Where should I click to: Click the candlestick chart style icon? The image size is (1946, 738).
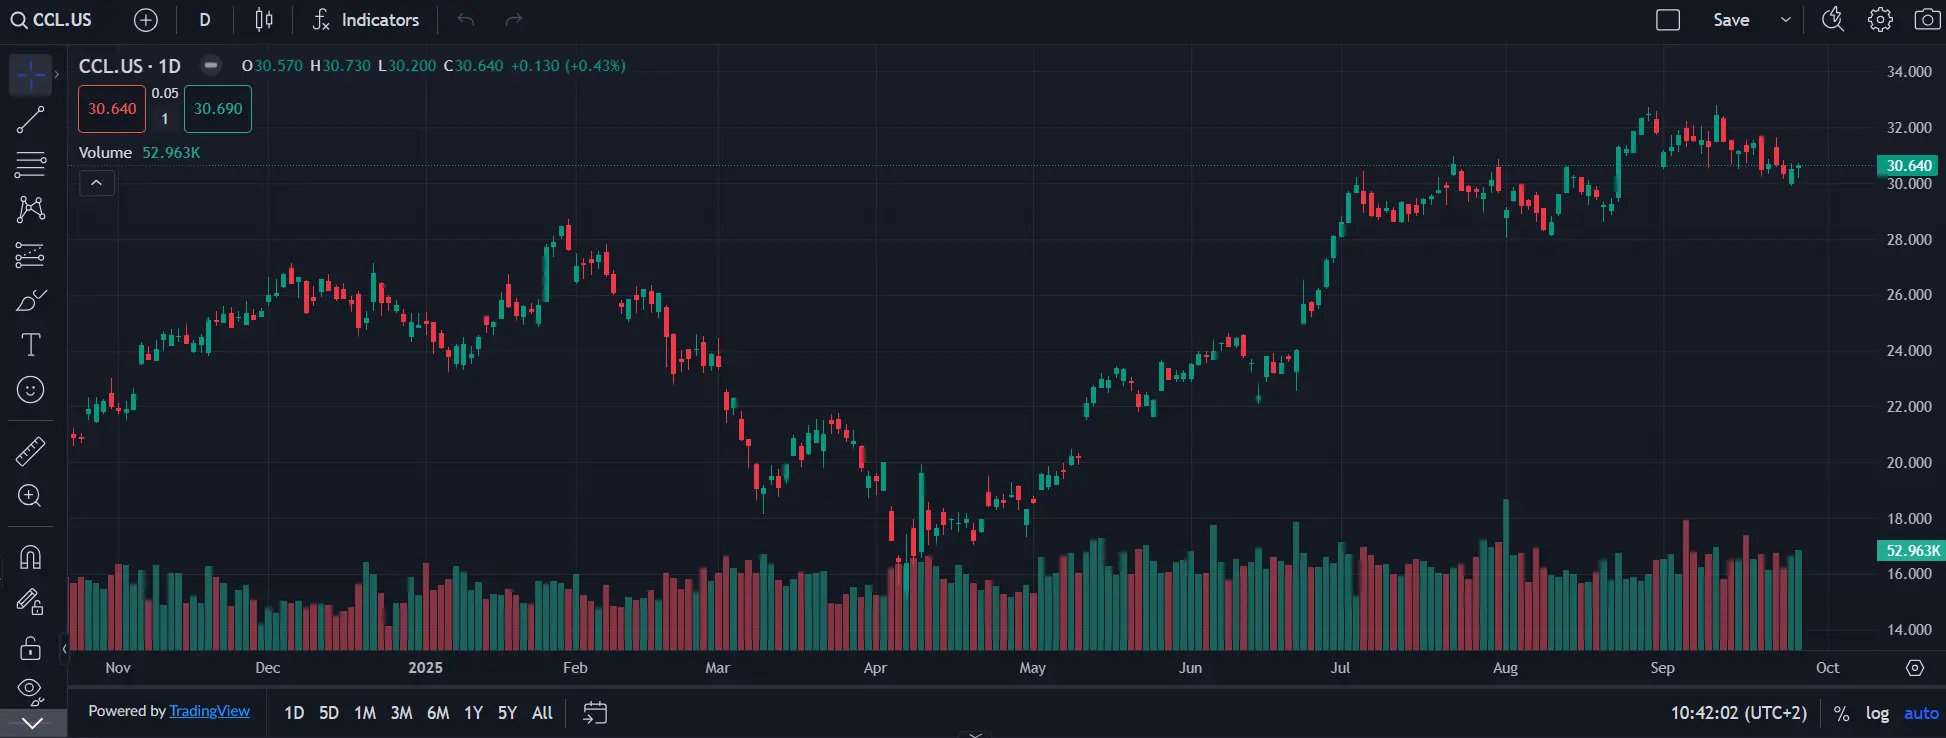[264, 20]
